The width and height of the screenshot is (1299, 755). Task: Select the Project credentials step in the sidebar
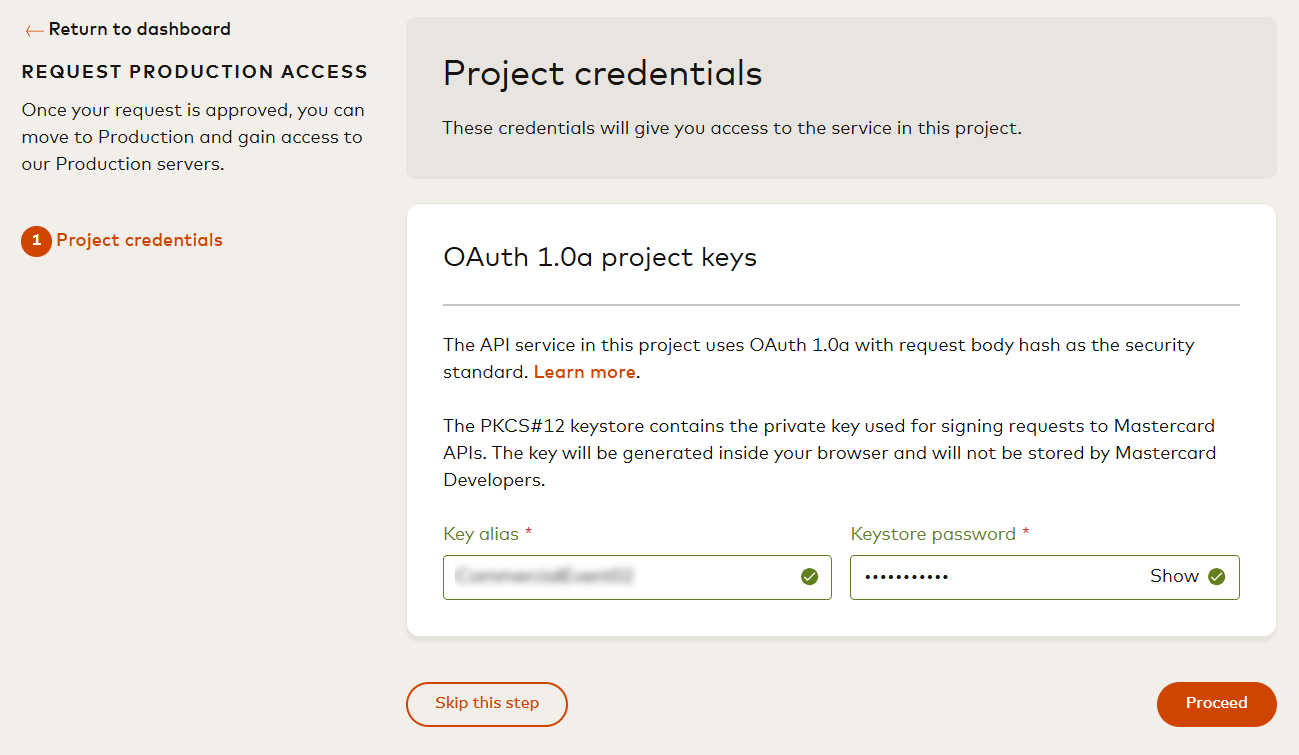point(138,240)
